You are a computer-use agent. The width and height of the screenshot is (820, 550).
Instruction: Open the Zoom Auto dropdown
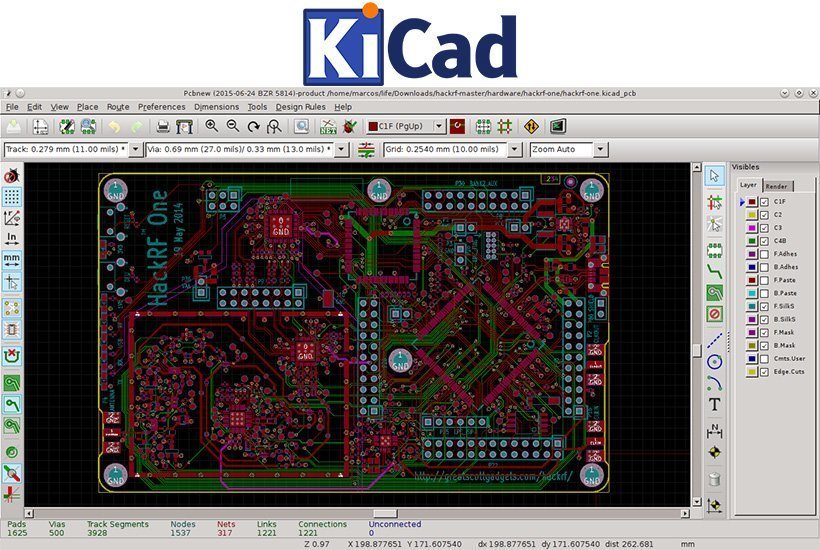(x=600, y=150)
